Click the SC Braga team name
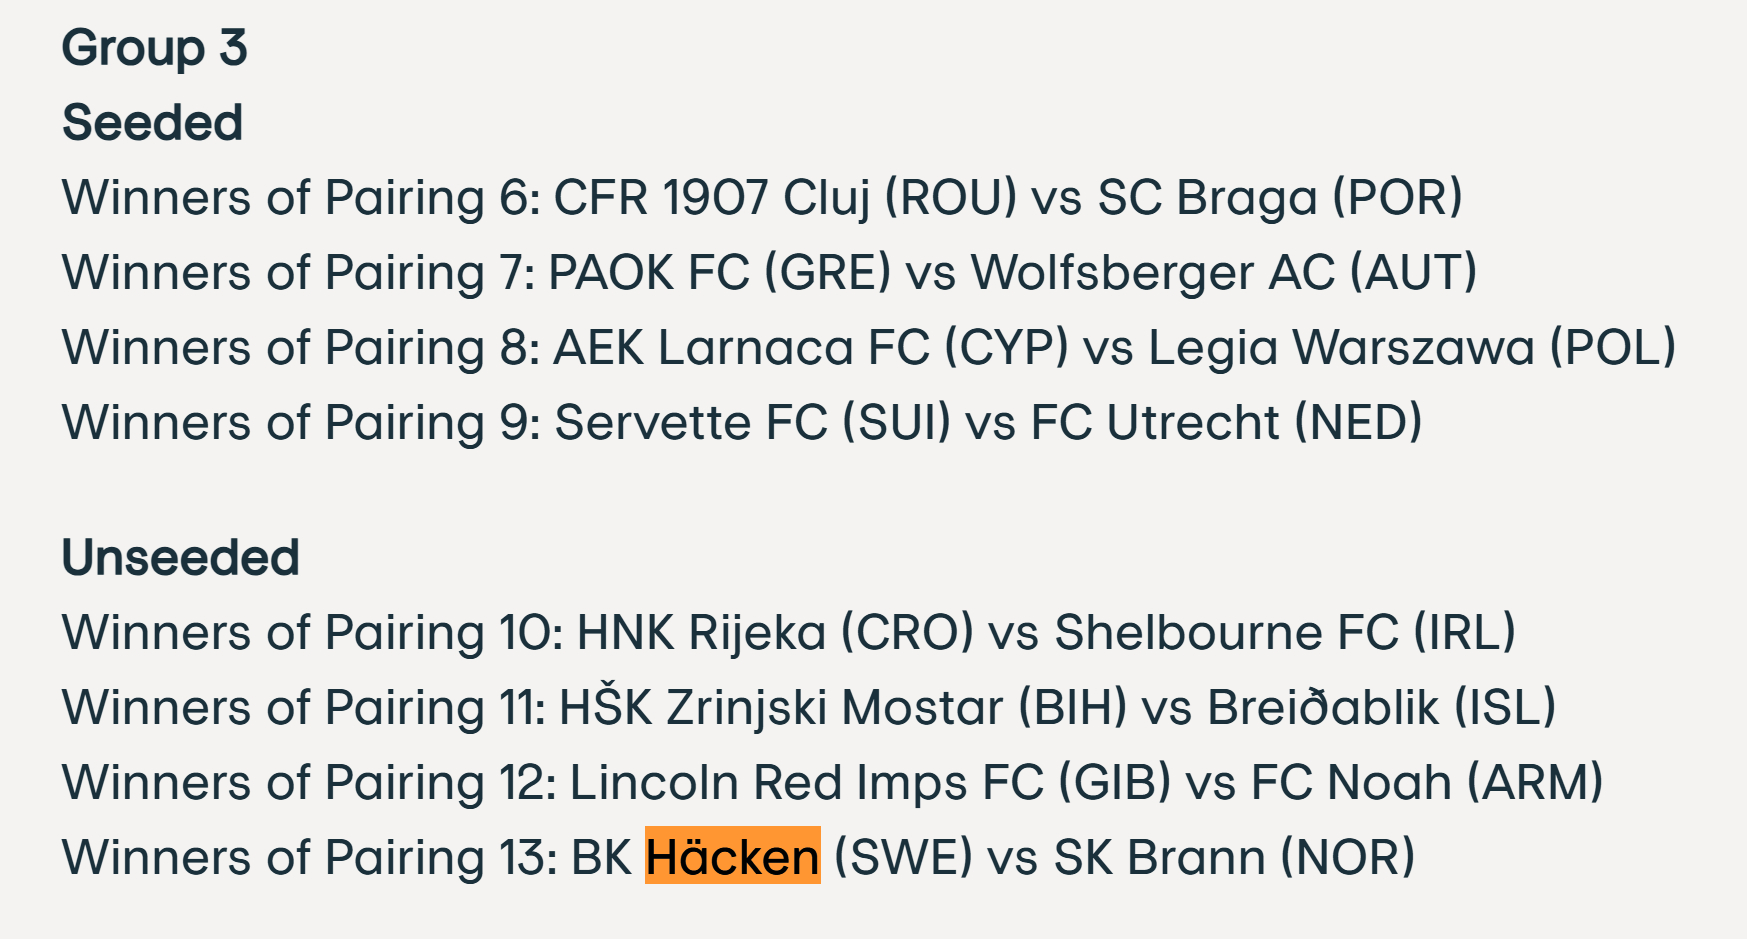Image resolution: width=1747 pixels, height=939 pixels. tap(1207, 197)
